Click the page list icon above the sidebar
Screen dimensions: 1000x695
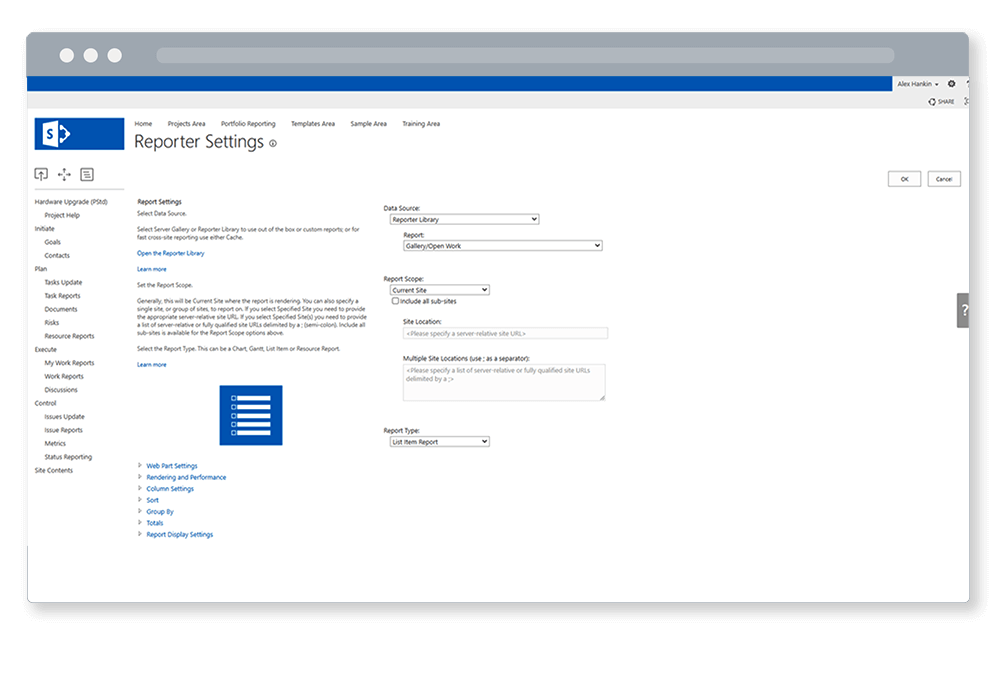pyautogui.click(x=87, y=174)
